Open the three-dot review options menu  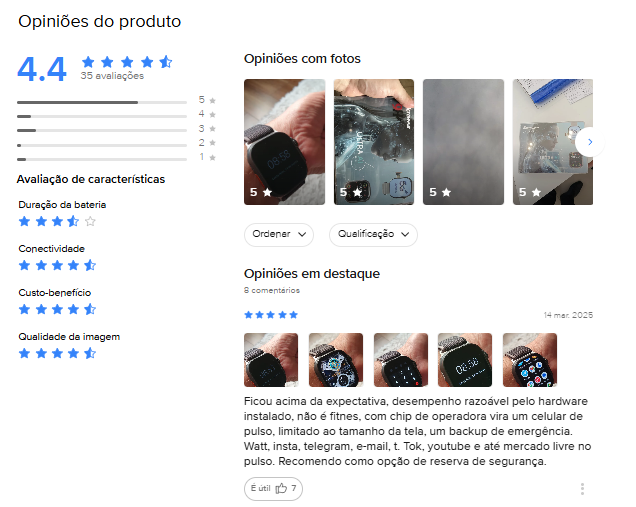[x=582, y=489]
